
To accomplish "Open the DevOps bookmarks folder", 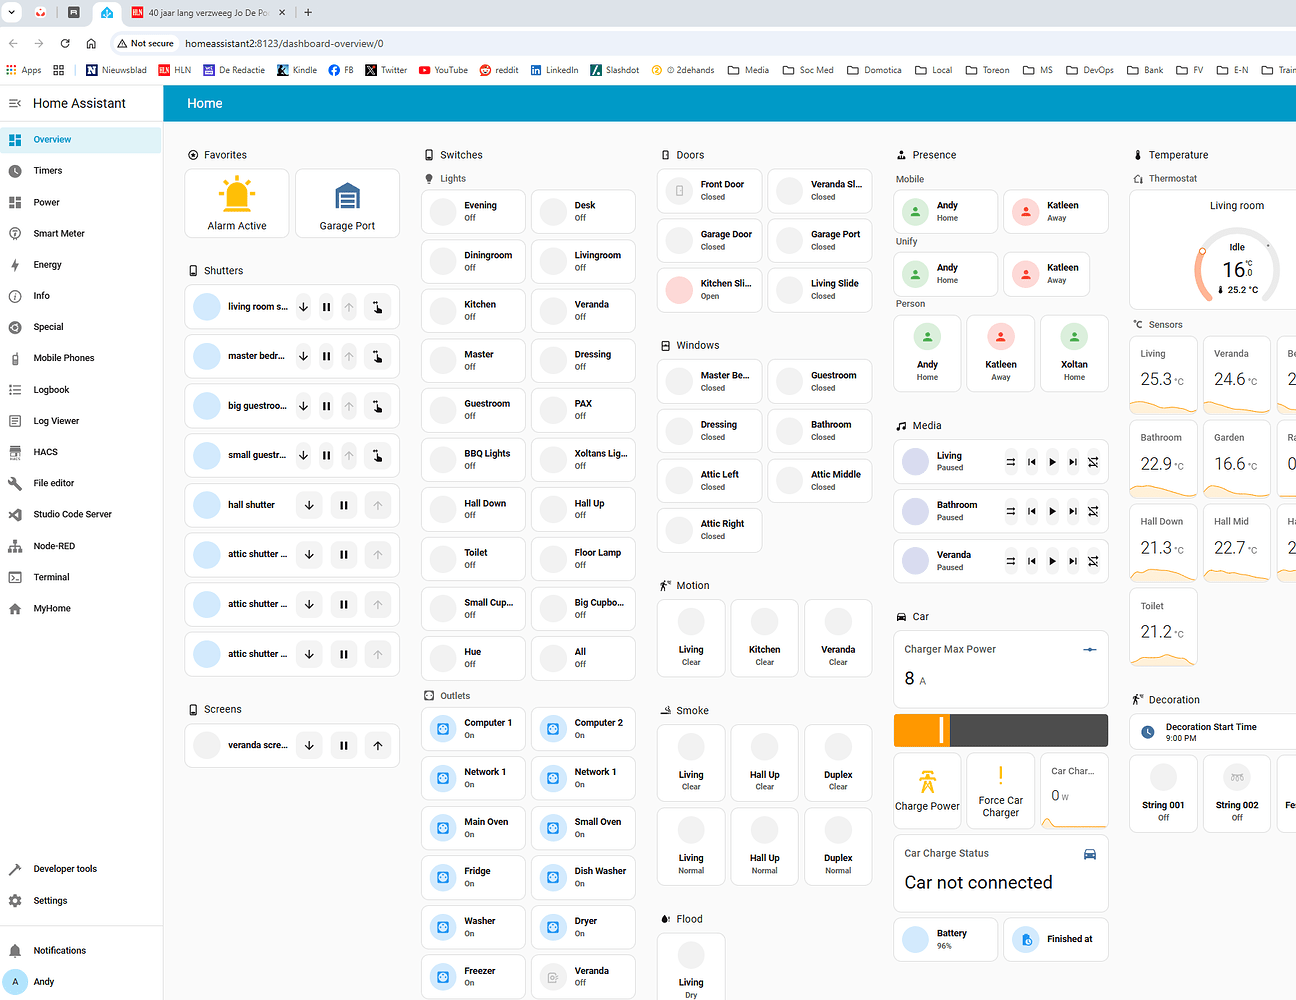I will pos(1090,70).
